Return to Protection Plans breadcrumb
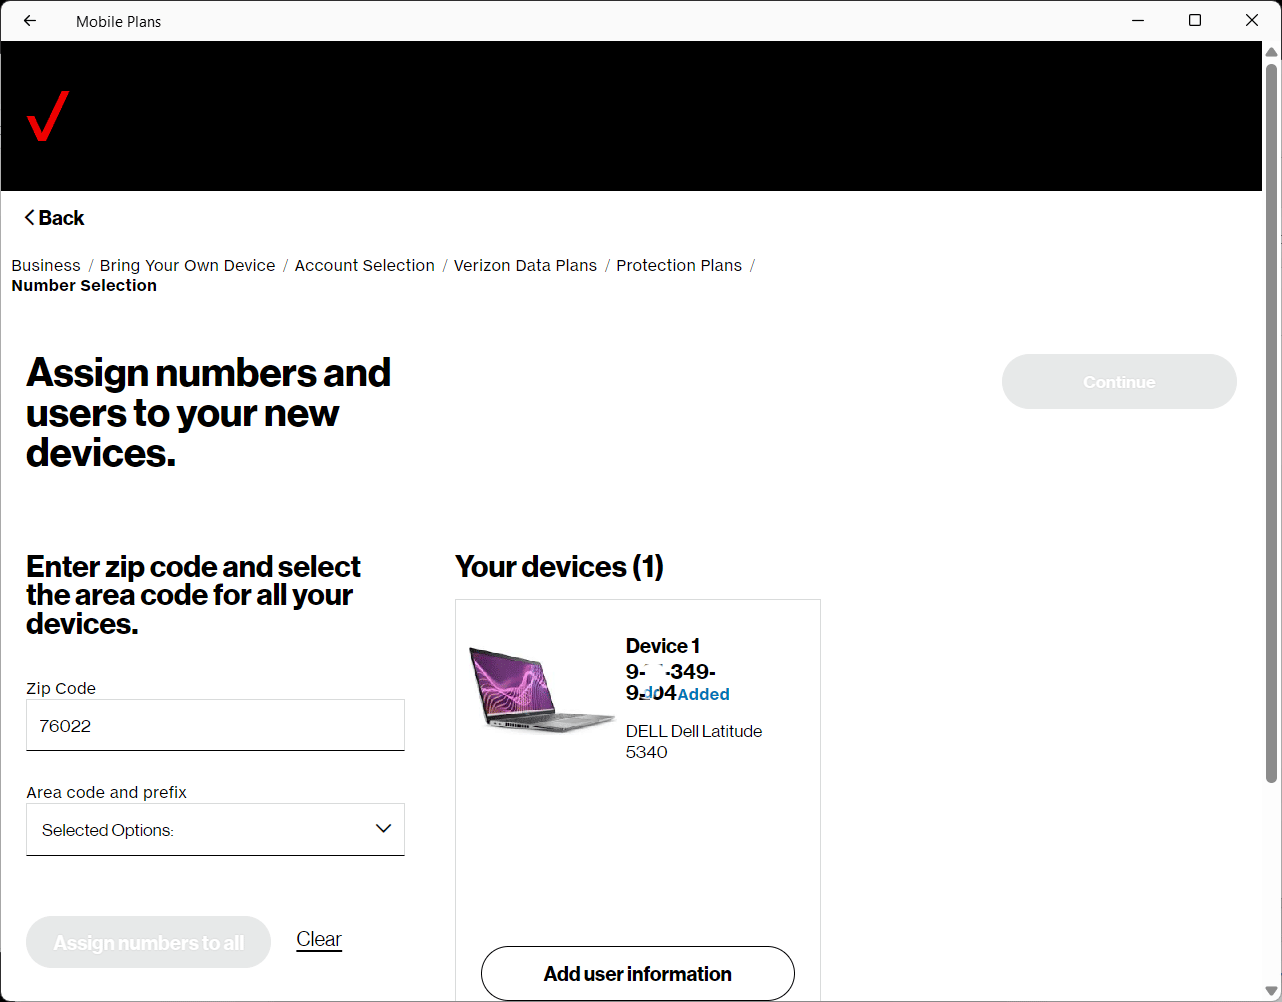This screenshot has height=1002, width=1282. (x=679, y=265)
